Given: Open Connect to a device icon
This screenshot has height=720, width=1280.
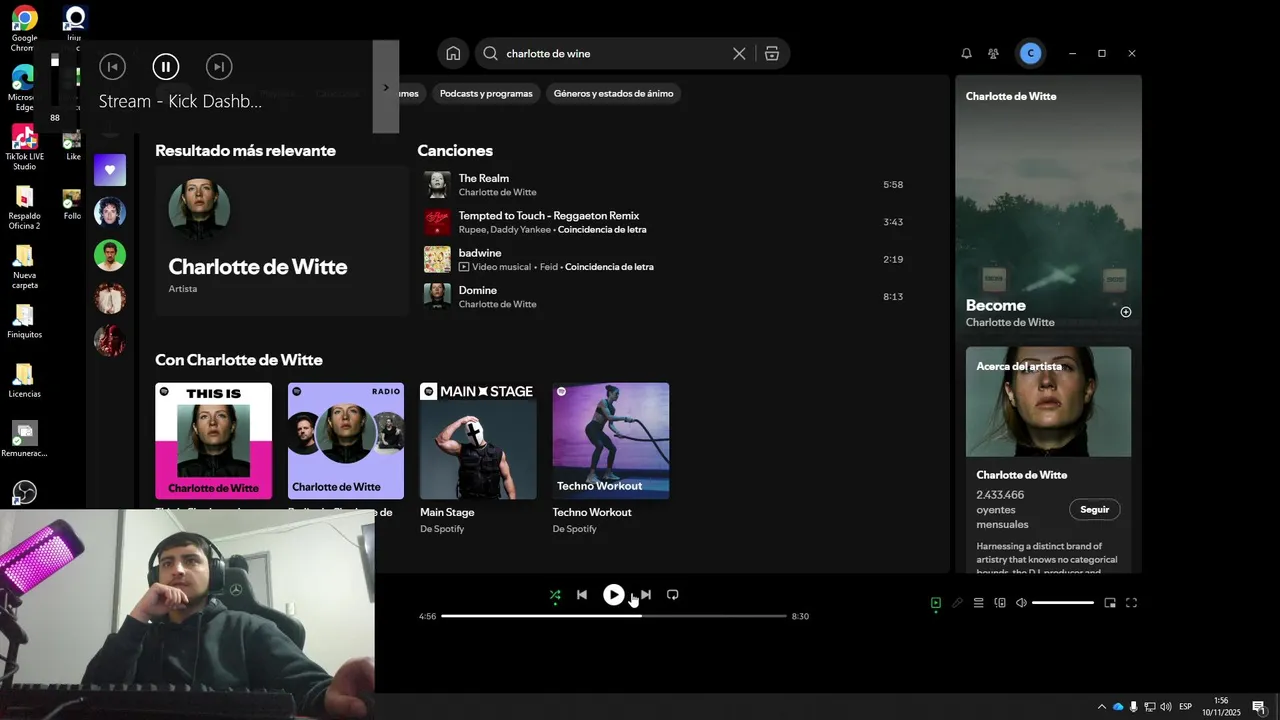Looking at the screenshot, I should tap(1000, 603).
